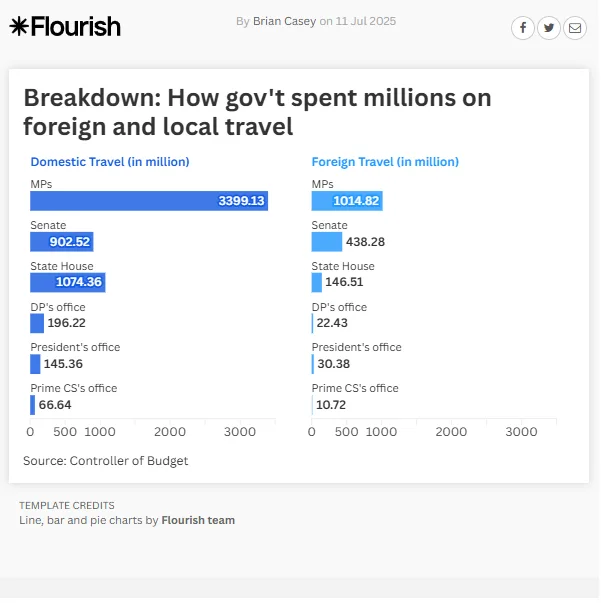
Task: Click the State House foreign bar
Action: click(x=317, y=282)
